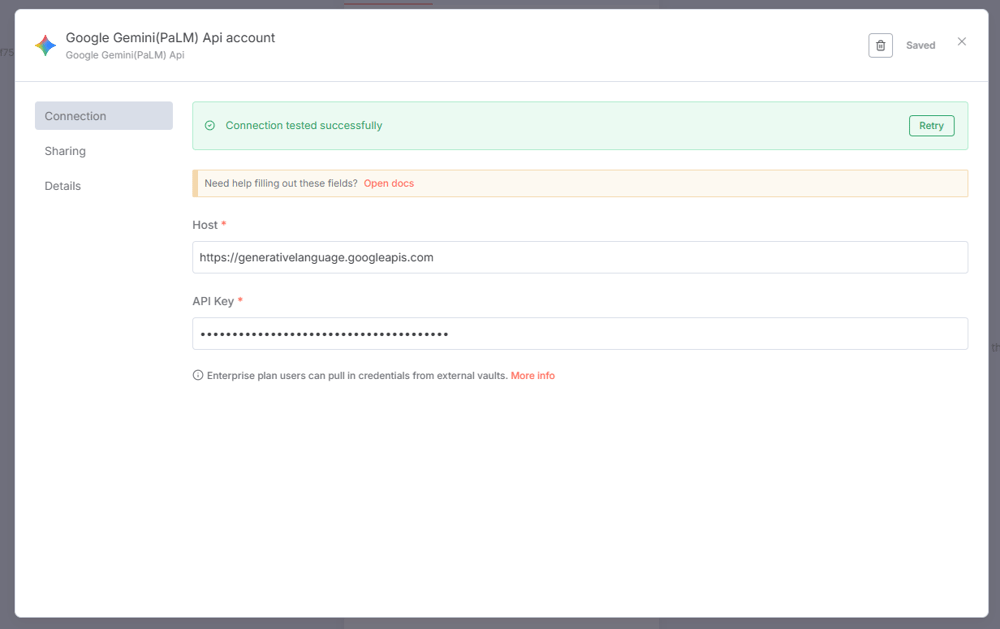This screenshot has height=629, width=1000.
Task: Click the Saved status label
Action: [x=920, y=46]
